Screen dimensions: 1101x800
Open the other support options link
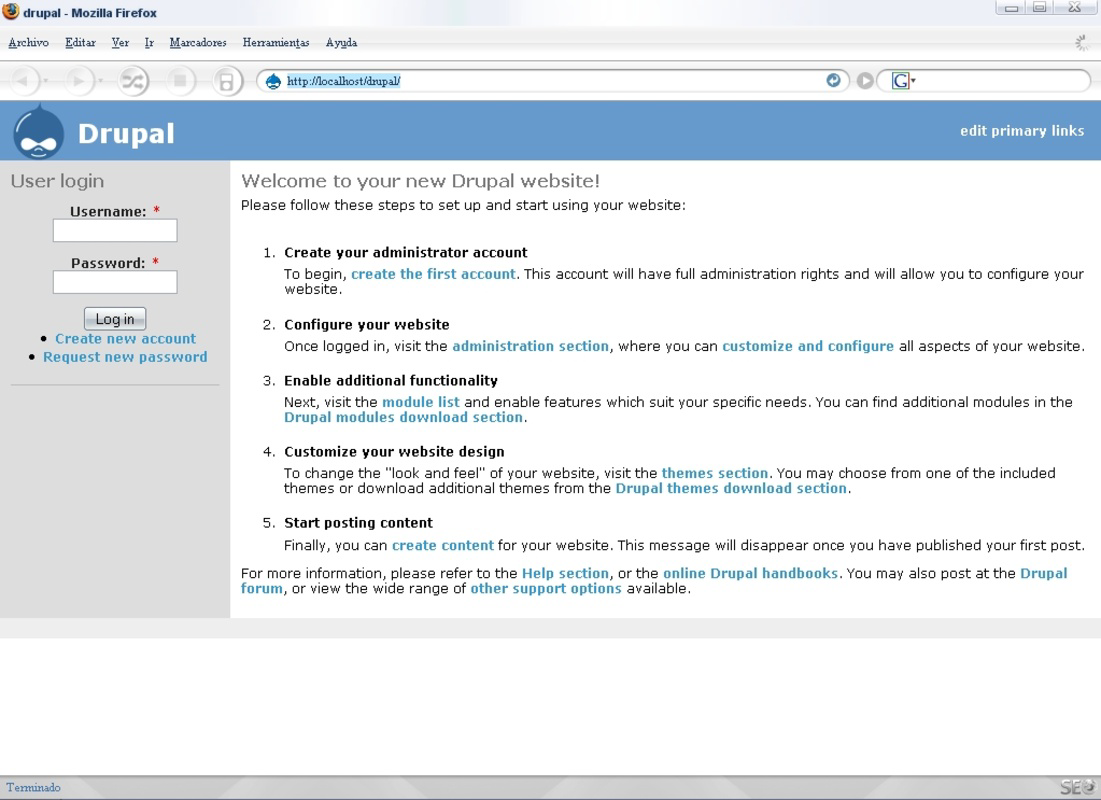(546, 589)
